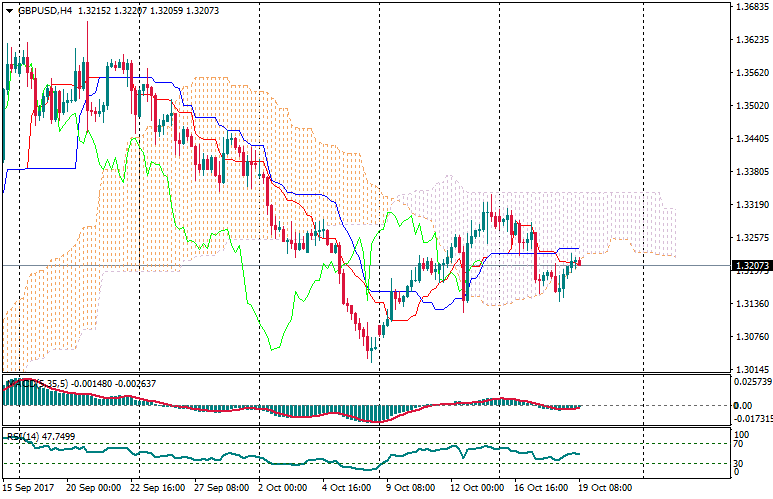This screenshot has width=773, height=499.
Task: Click the MACD -0.017315 scale value
Action: pos(751,420)
